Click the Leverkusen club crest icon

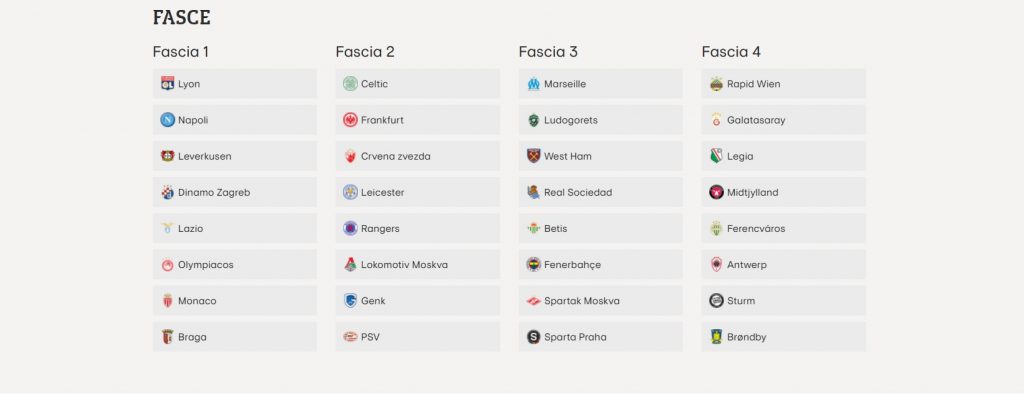(x=168, y=156)
